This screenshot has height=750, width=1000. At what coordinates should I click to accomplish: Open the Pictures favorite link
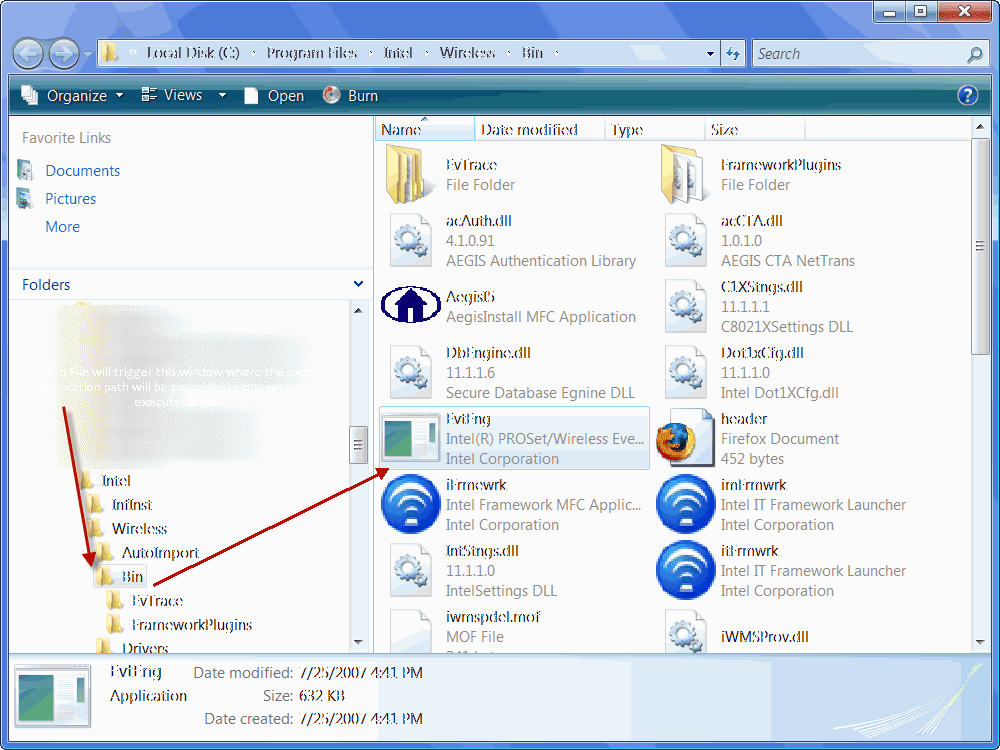point(70,198)
